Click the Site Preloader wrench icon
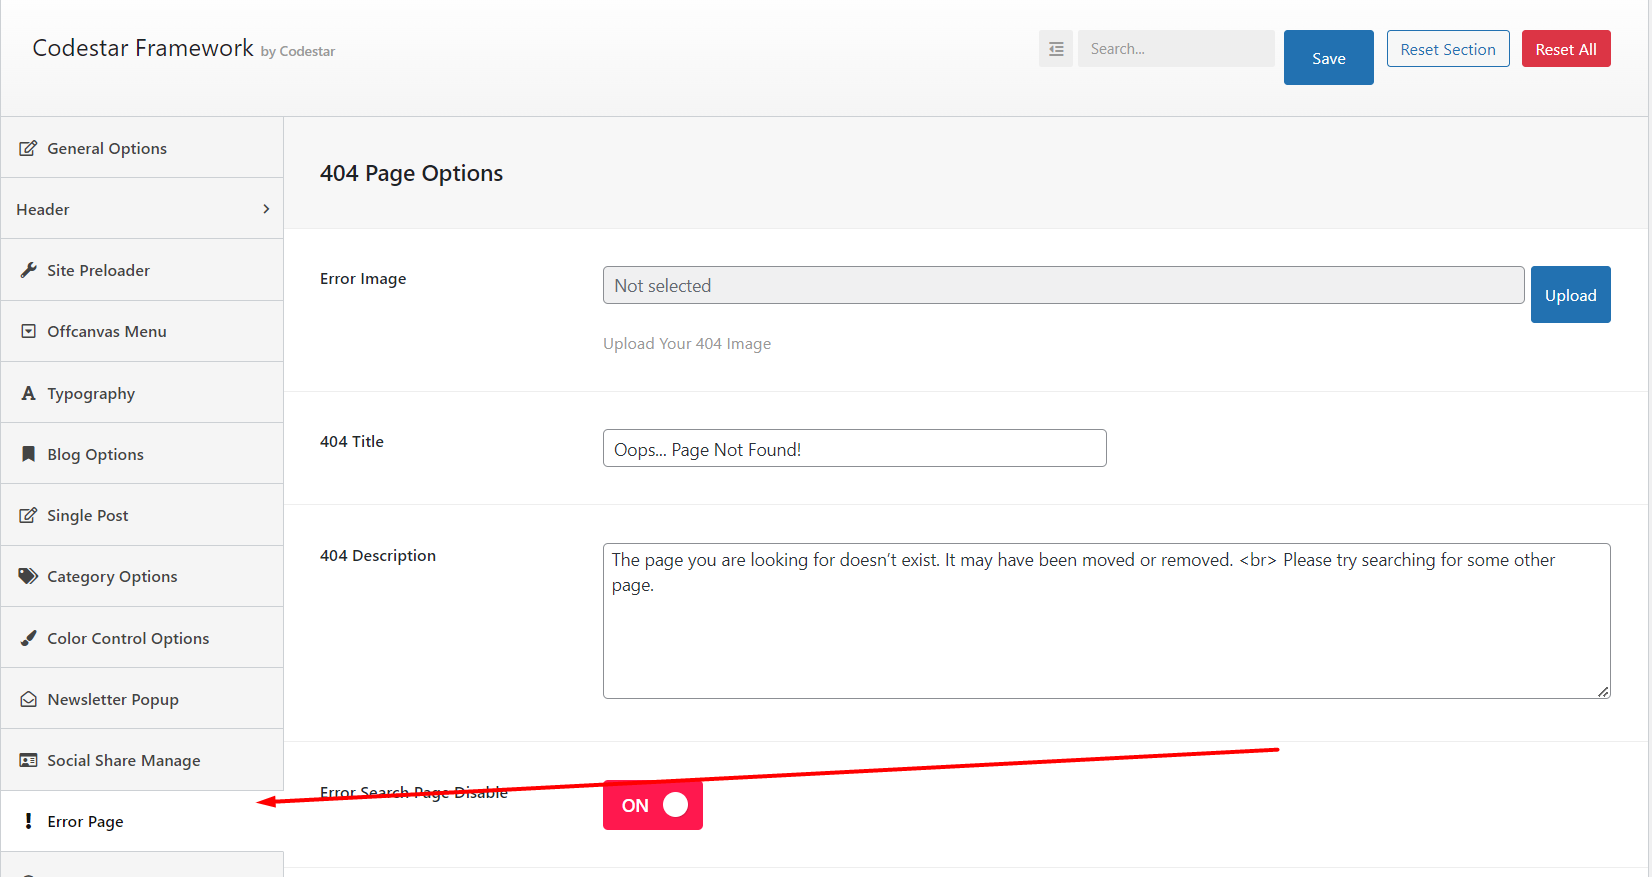The width and height of the screenshot is (1652, 877). pos(28,270)
